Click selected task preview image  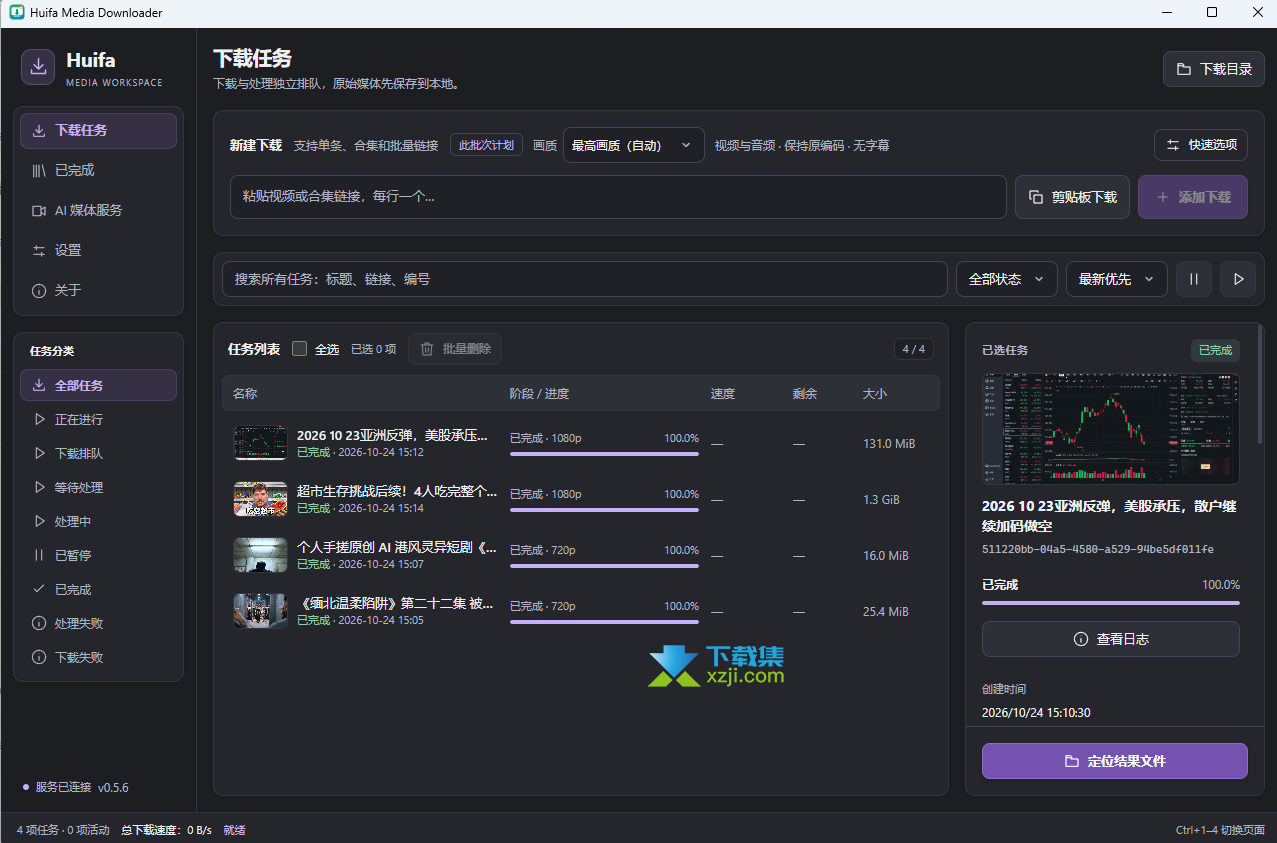(1110, 429)
